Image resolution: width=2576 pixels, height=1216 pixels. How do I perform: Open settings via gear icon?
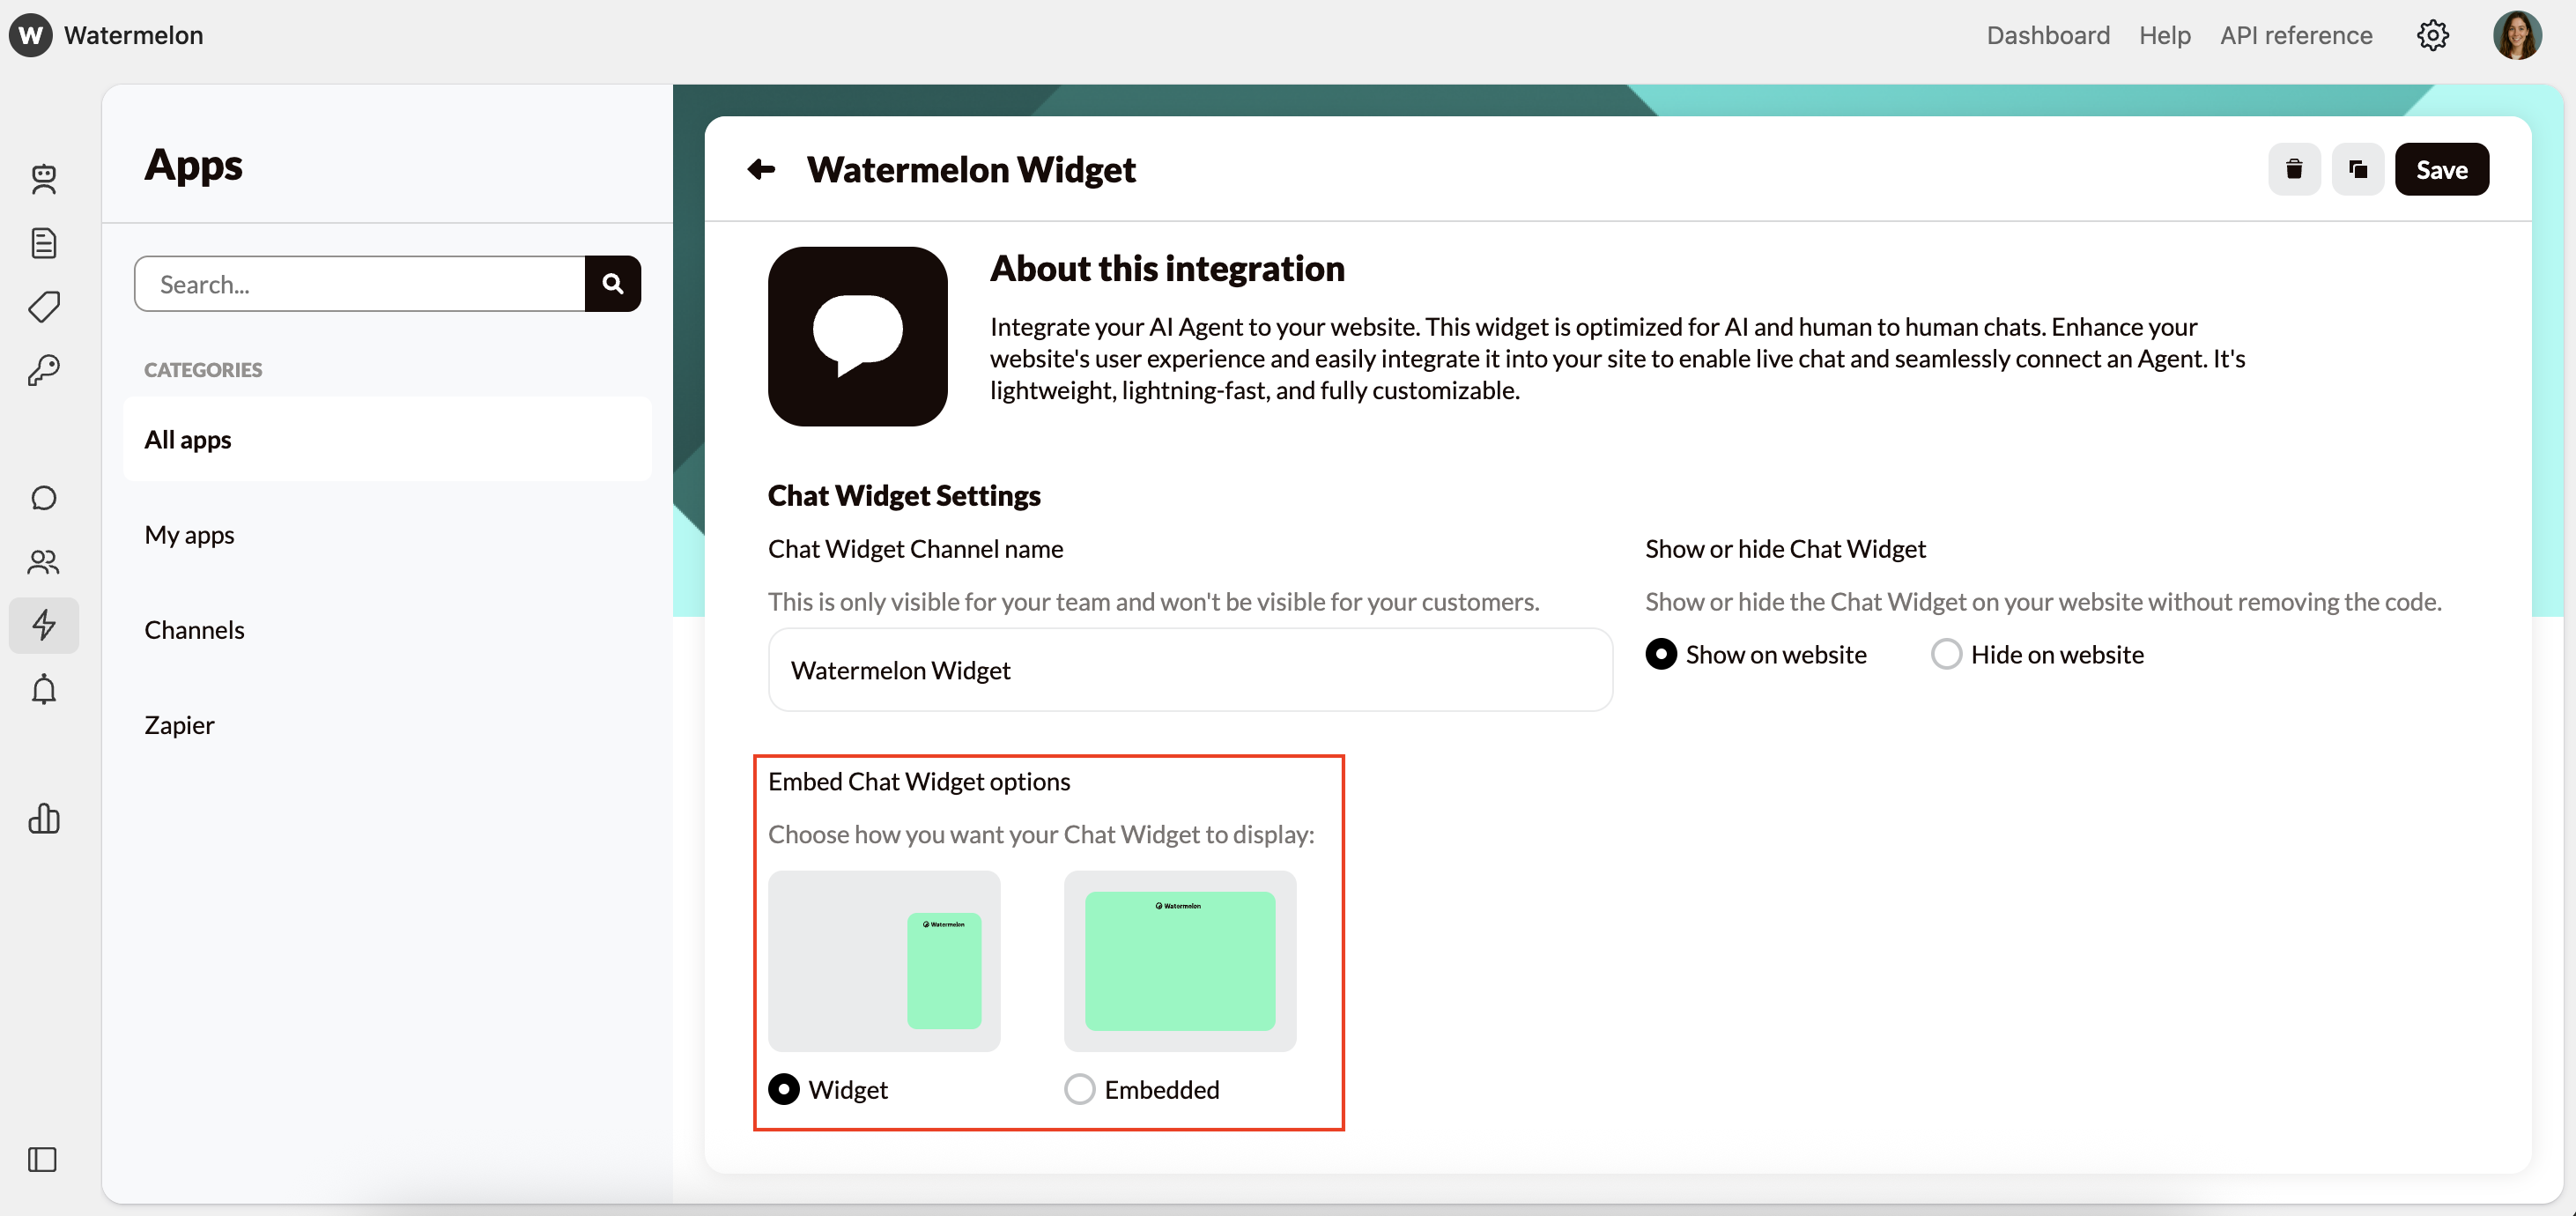point(2432,35)
